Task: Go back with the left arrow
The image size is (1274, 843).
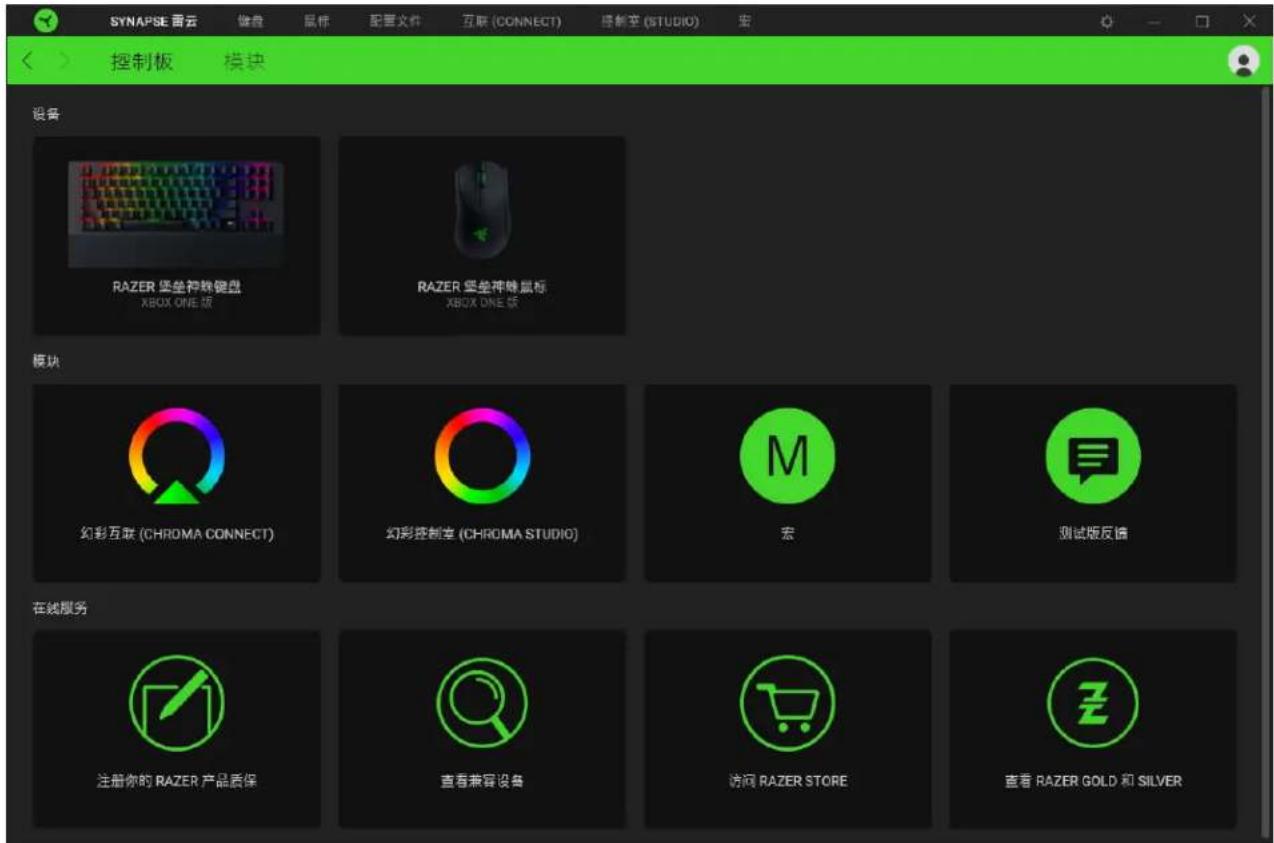Action: pos(27,62)
